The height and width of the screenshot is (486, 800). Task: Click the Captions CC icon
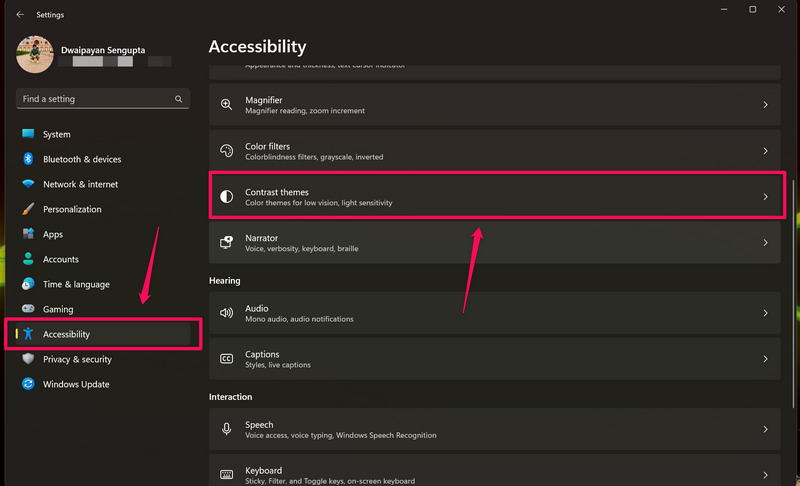(x=226, y=359)
